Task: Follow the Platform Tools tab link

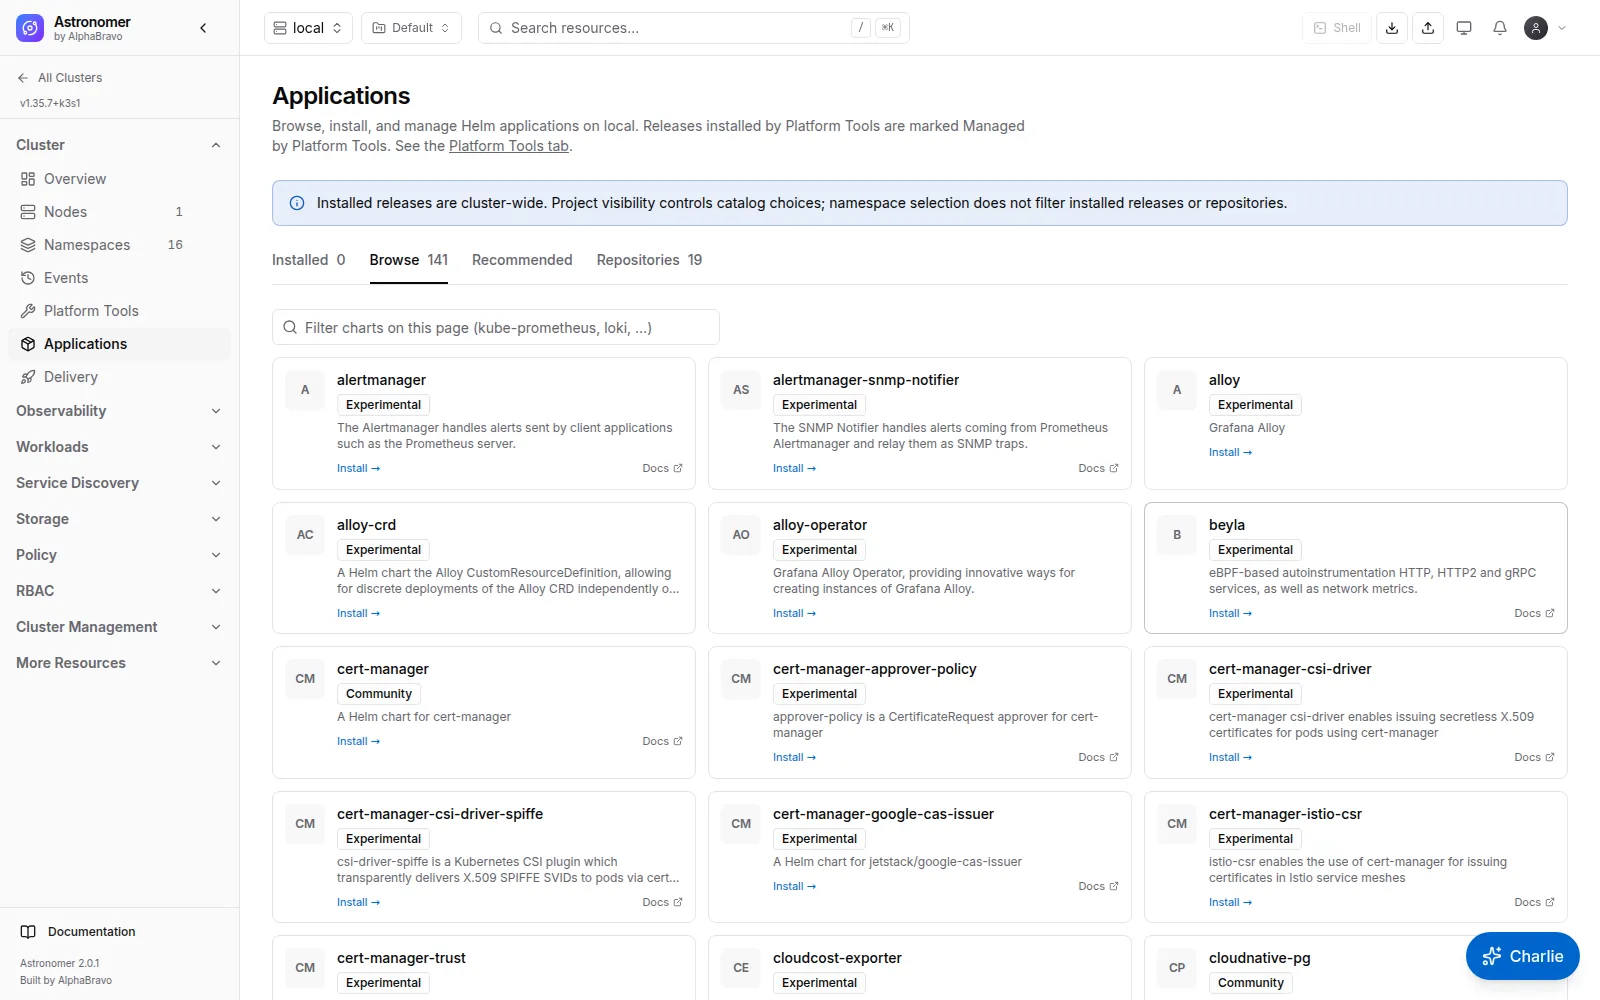Action: tap(509, 146)
